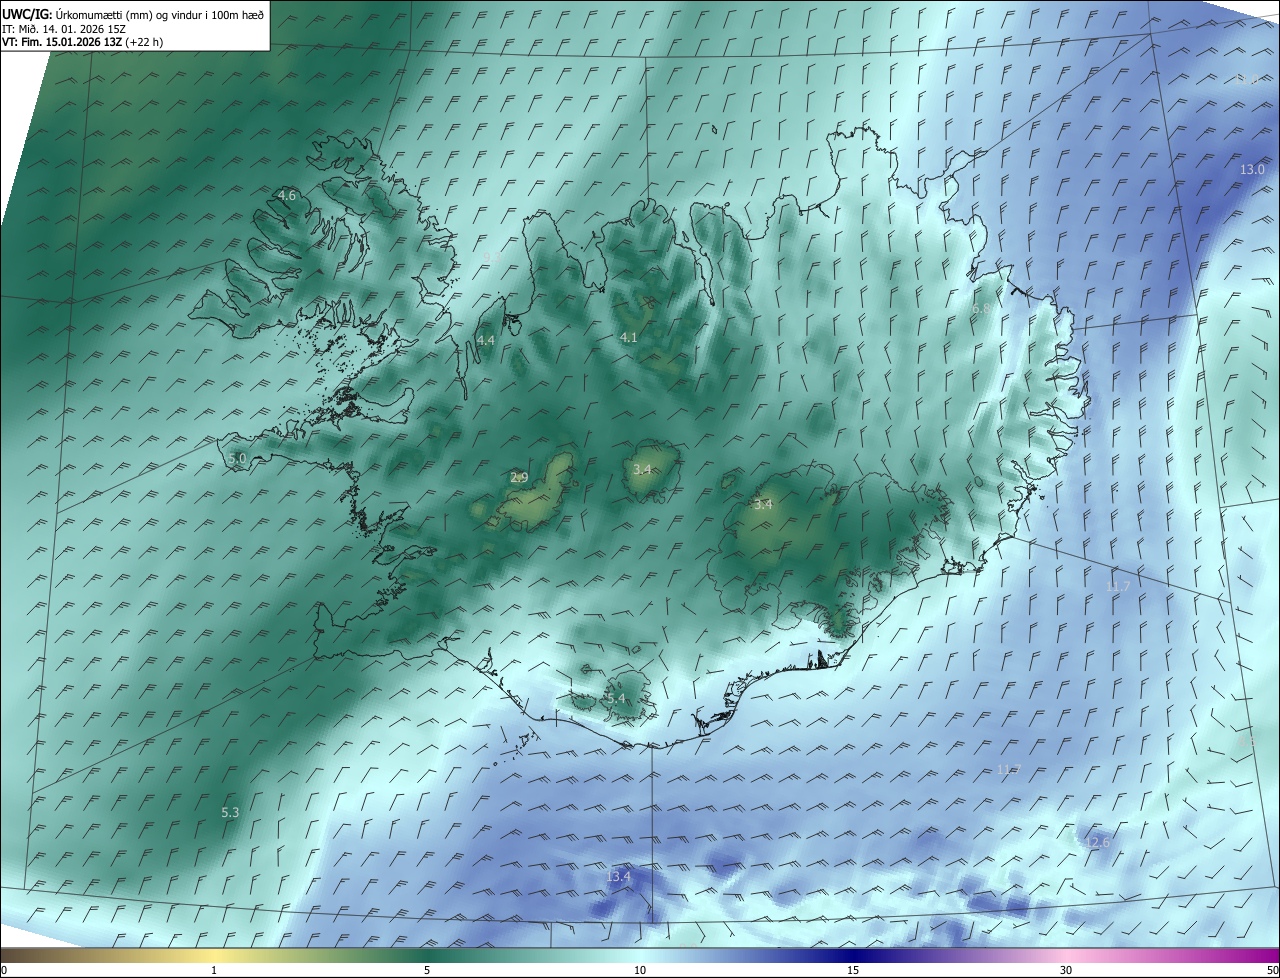
Task: Click the 13.0 value label near the northeast edge
Action: pyautogui.click(x=1252, y=170)
